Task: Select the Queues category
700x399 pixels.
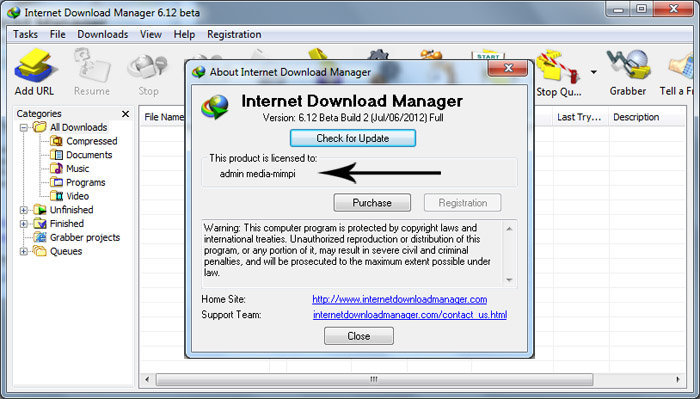Action: click(x=58, y=251)
